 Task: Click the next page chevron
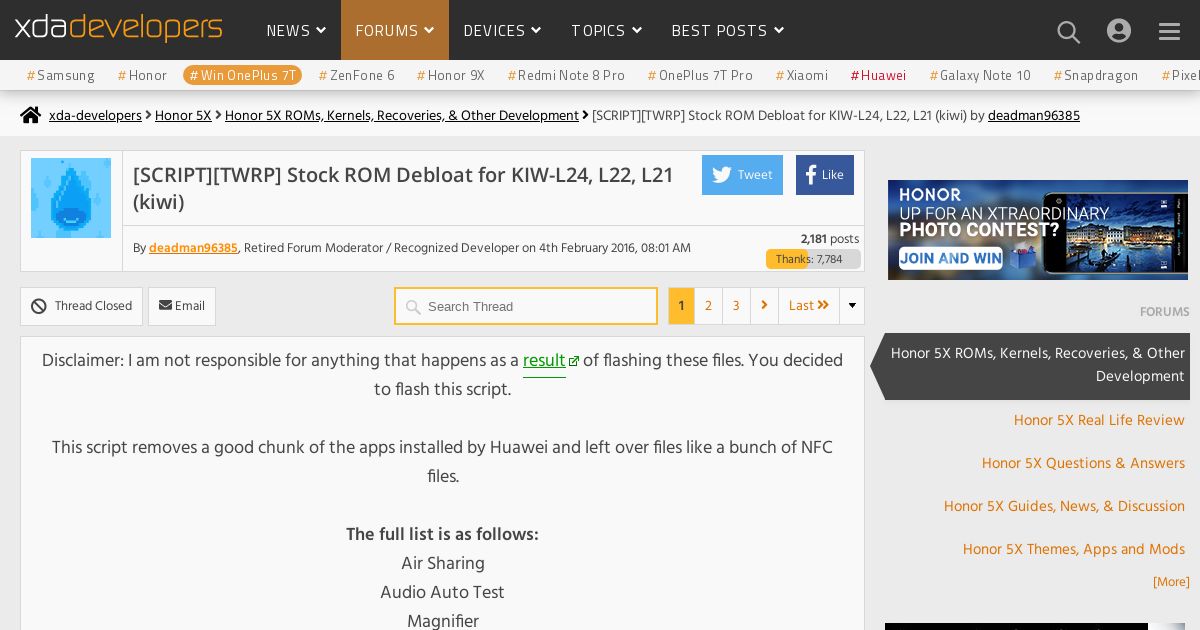click(x=764, y=306)
